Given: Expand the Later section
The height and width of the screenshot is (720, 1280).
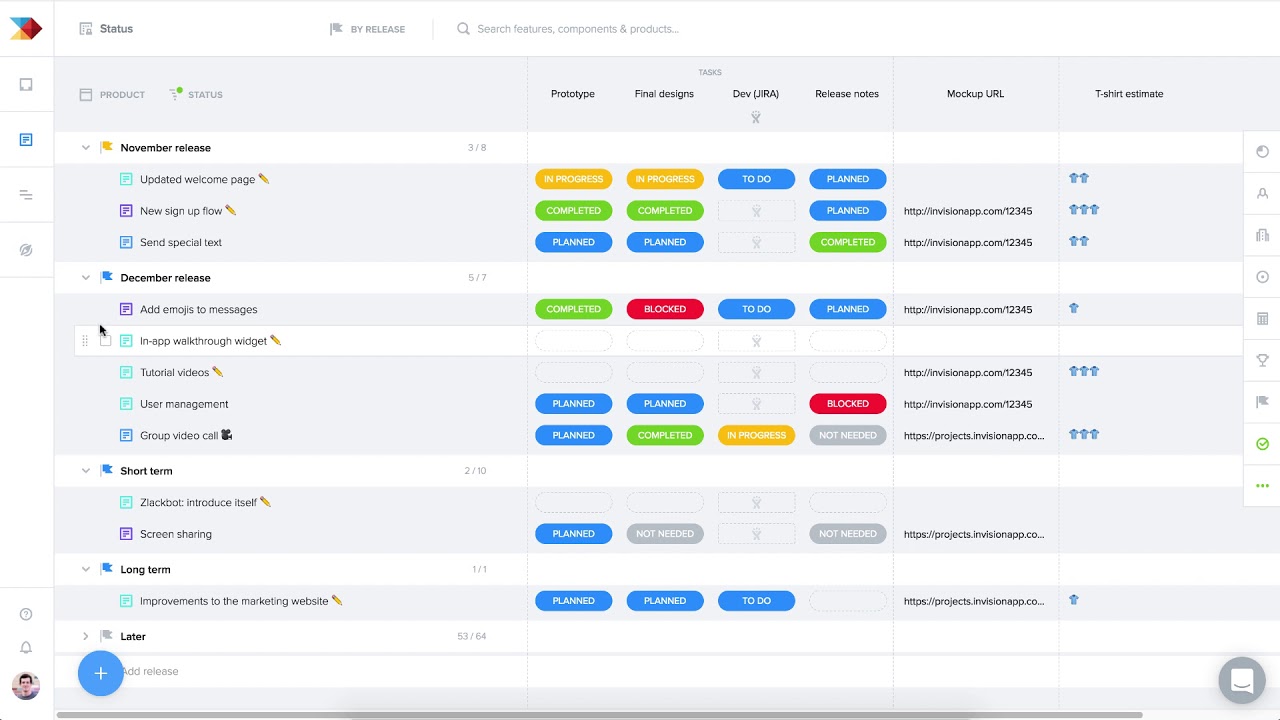Looking at the screenshot, I should click(85, 636).
